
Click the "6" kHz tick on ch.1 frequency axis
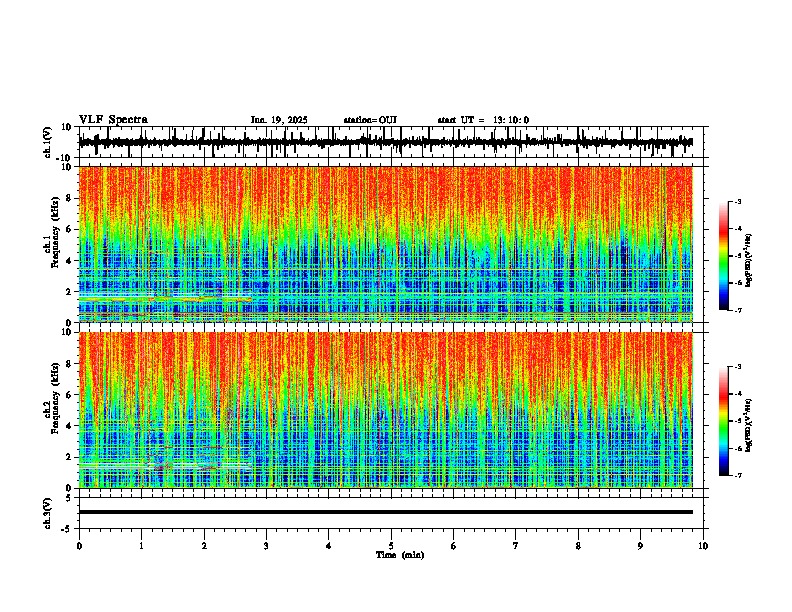point(70,229)
